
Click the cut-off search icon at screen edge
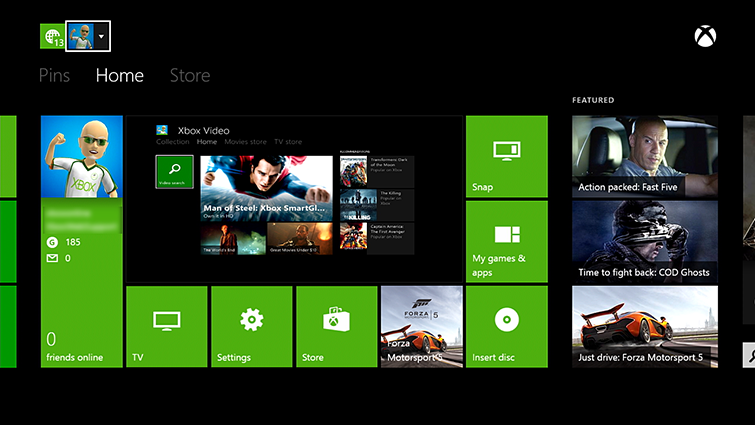coord(750,355)
